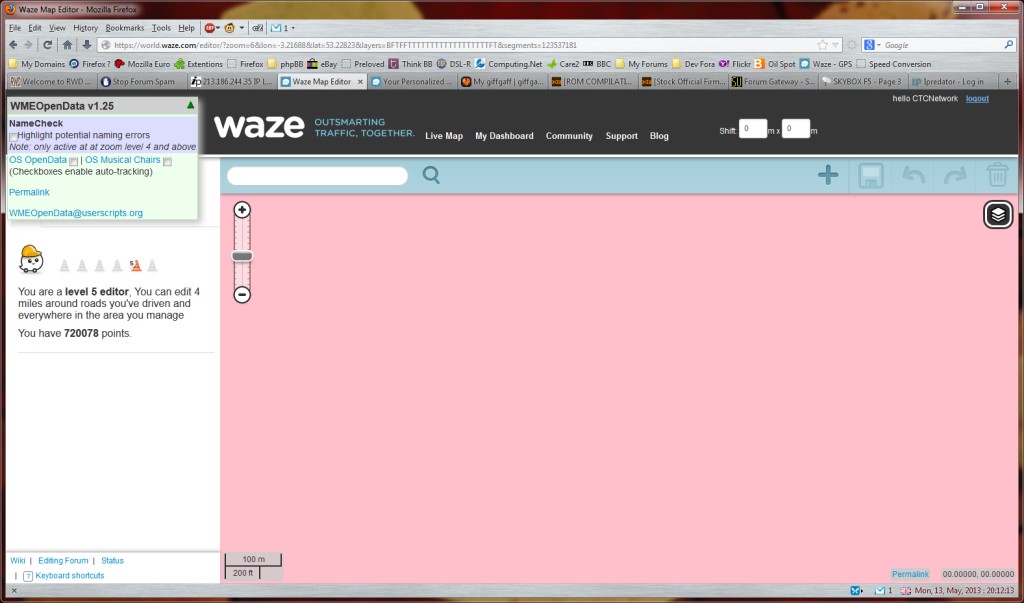The image size is (1024, 603).
Task: Check the OS Musical Chairs checkbox
Action: click(x=168, y=163)
